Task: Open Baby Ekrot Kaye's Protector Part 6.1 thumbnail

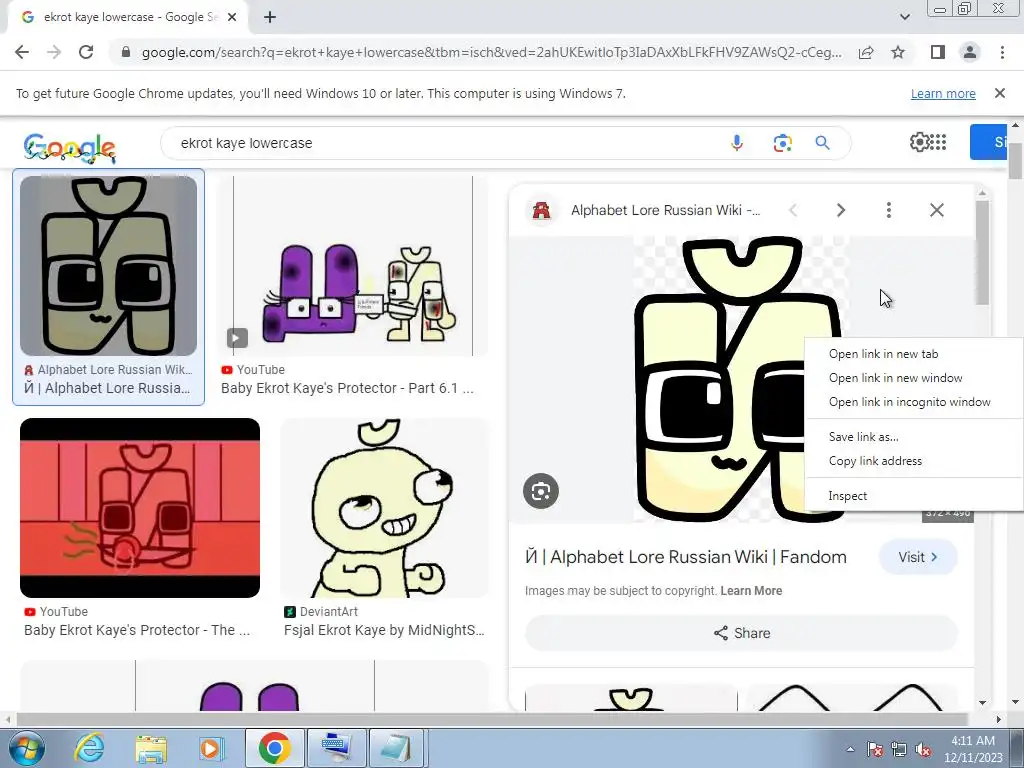Action: click(x=353, y=266)
